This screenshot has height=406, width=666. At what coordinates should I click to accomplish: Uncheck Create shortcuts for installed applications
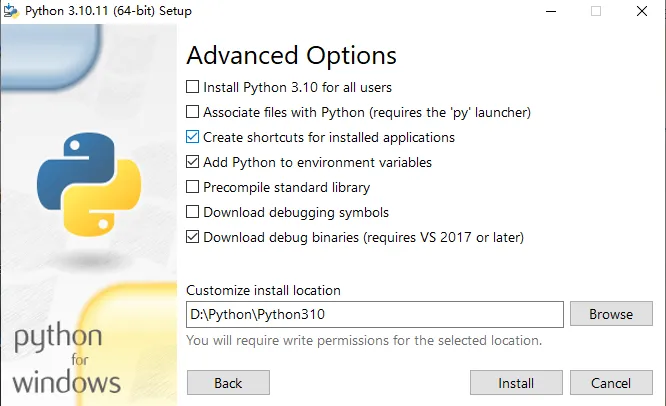[x=194, y=137]
